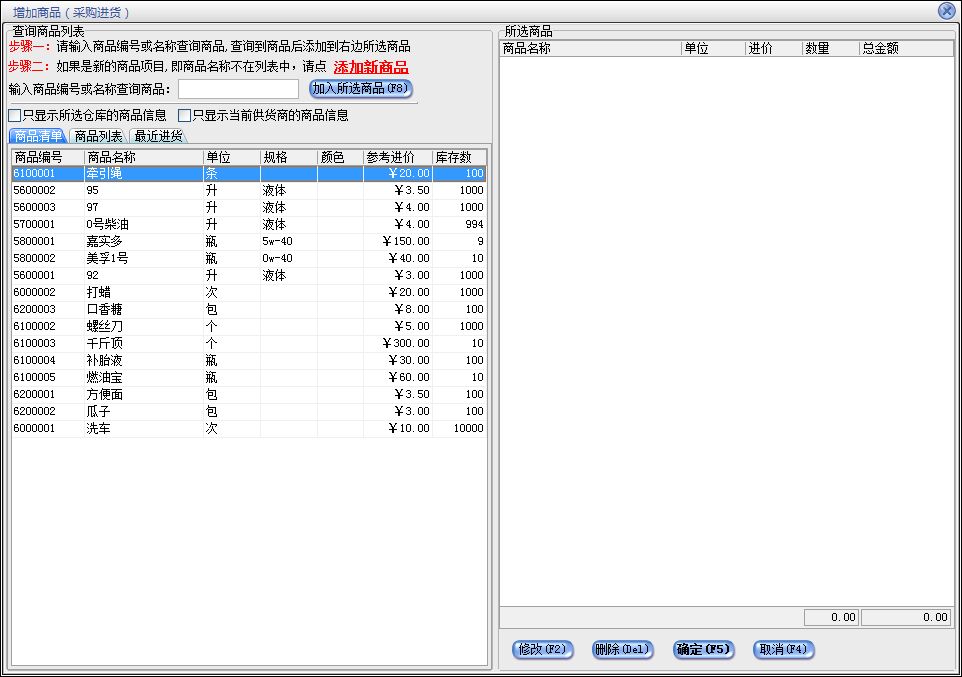Close the 增加商品 dialog window
Image resolution: width=962 pixels, height=677 pixels.
point(946,10)
